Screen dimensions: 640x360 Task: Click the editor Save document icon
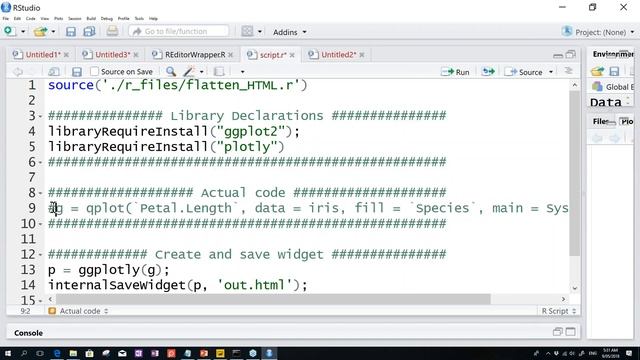pyautogui.click(x=77, y=72)
